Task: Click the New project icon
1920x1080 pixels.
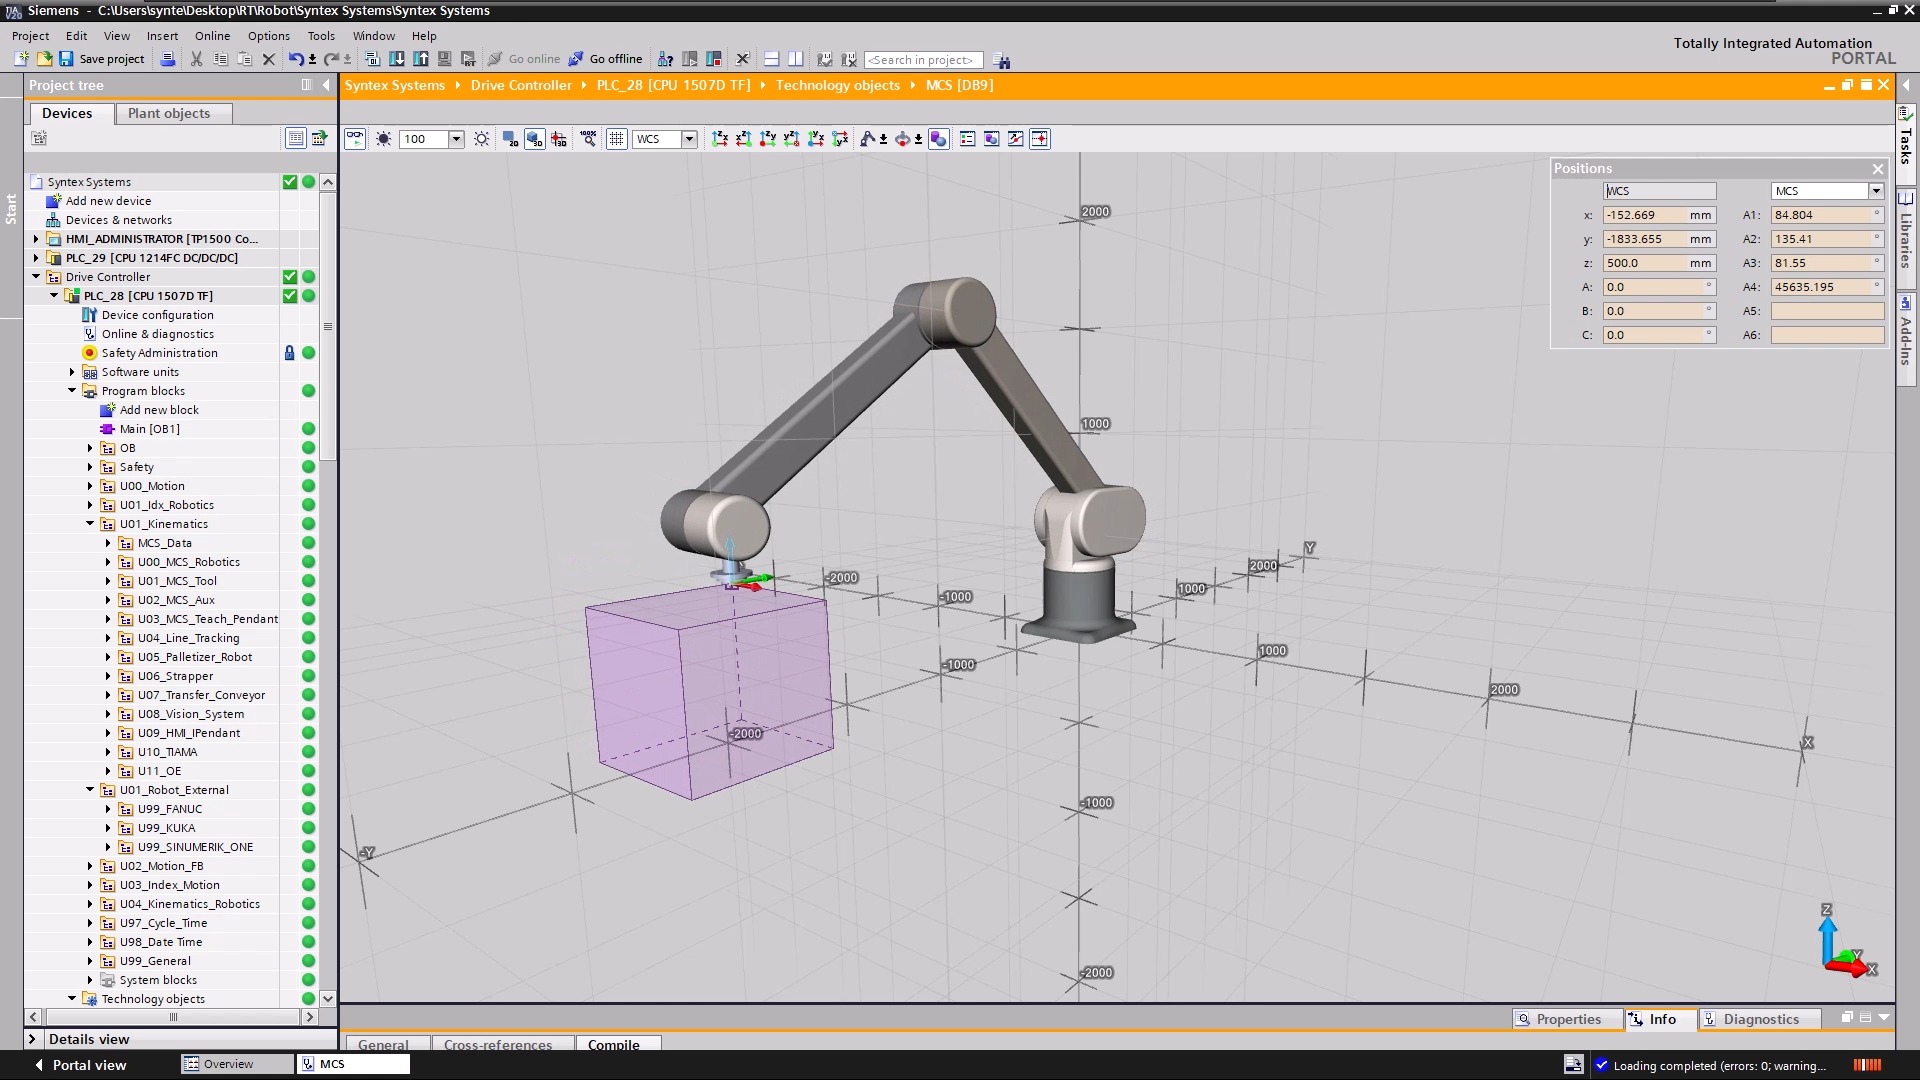Action: click(21, 59)
